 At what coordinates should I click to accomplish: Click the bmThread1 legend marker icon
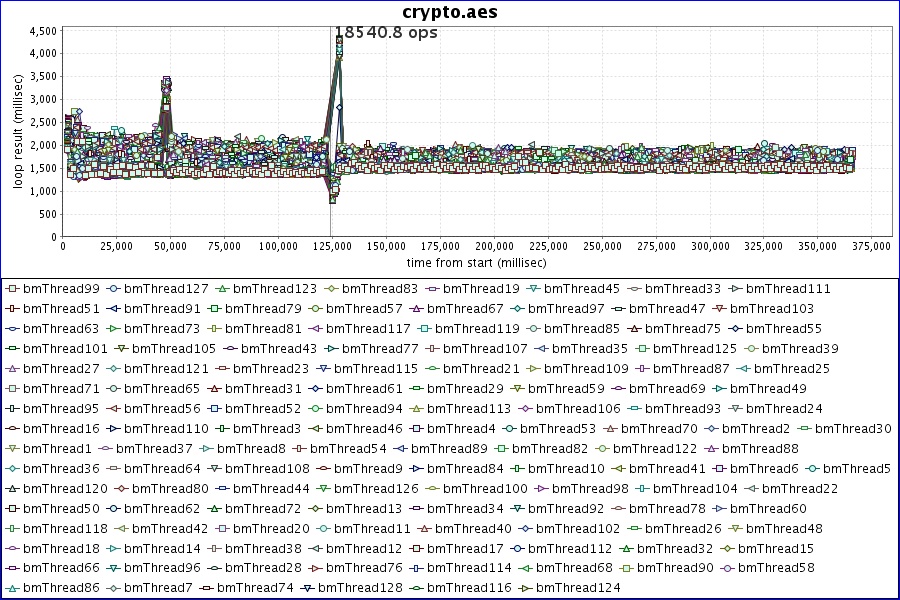[12, 449]
